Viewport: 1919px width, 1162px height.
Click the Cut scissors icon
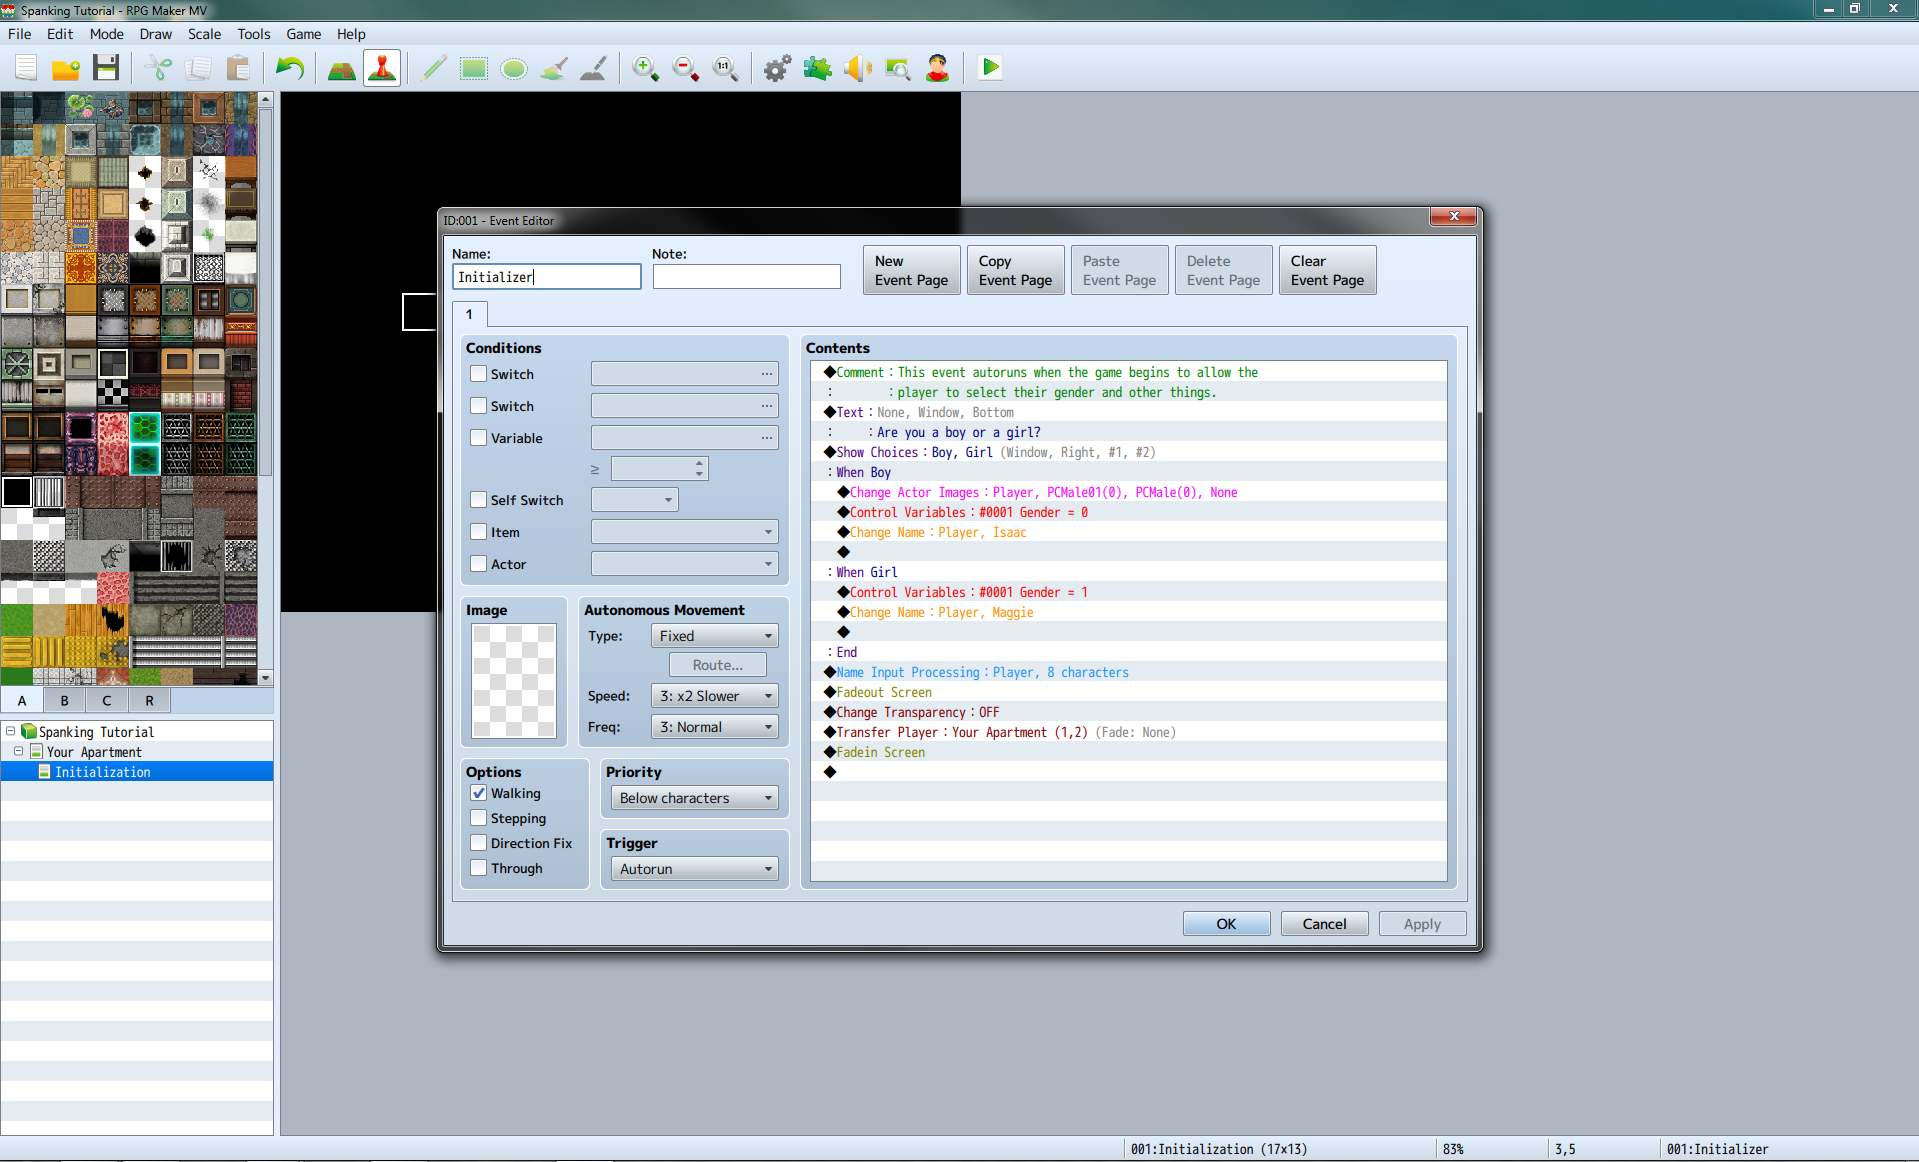pyautogui.click(x=158, y=68)
